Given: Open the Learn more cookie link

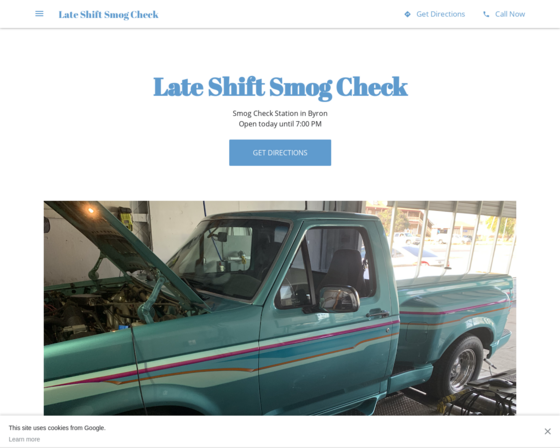Looking at the screenshot, I should tap(24, 439).
